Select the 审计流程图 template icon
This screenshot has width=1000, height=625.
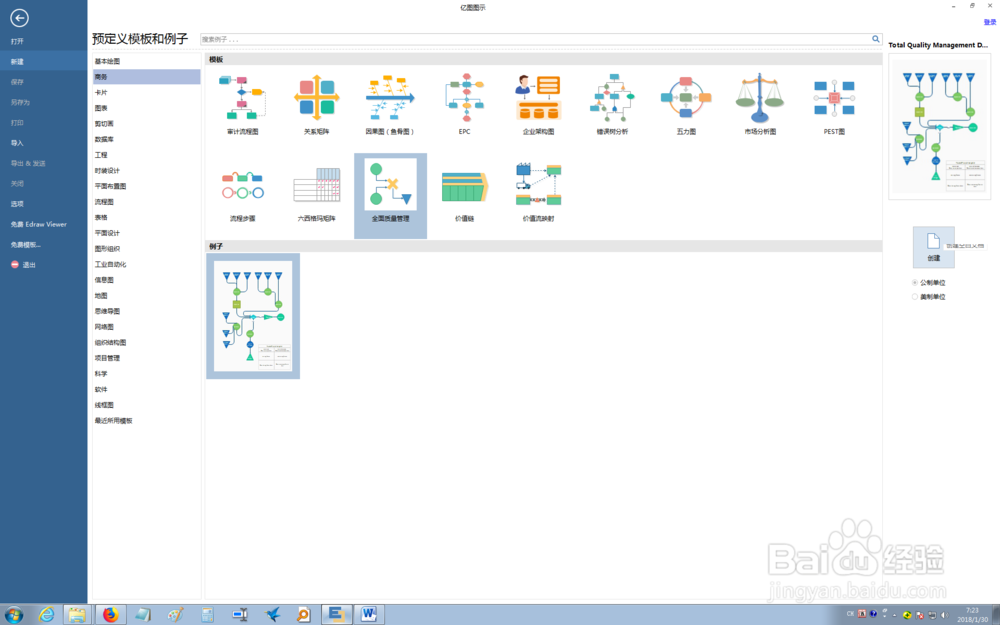[x=242, y=98]
